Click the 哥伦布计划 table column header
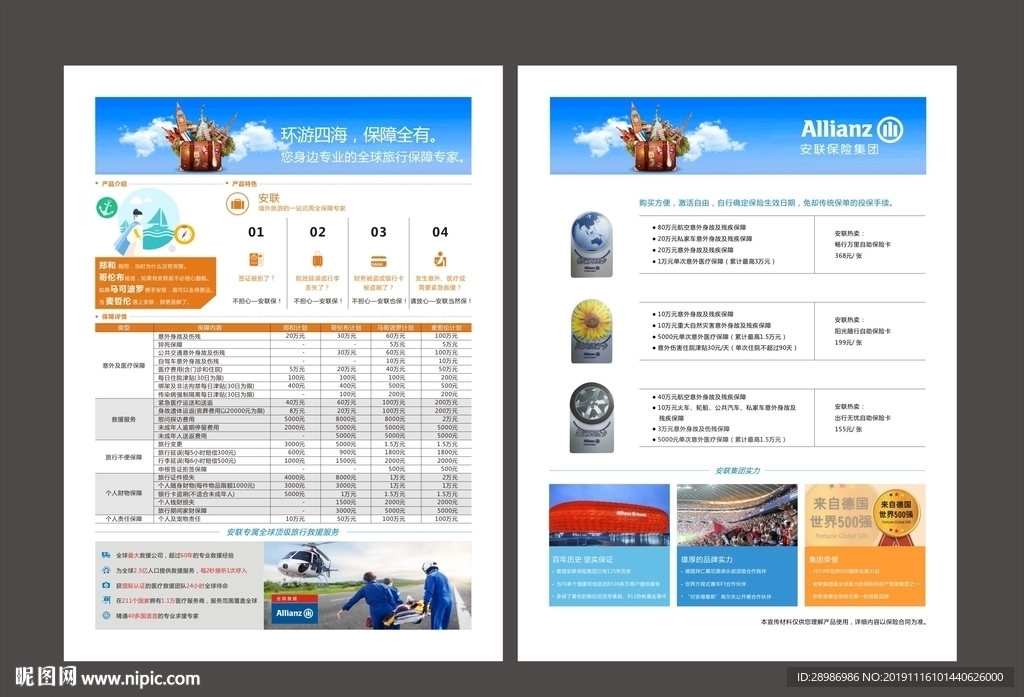The height and width of the screenshot is (697, 1024). pyautogui.click(x=345, y=327)
